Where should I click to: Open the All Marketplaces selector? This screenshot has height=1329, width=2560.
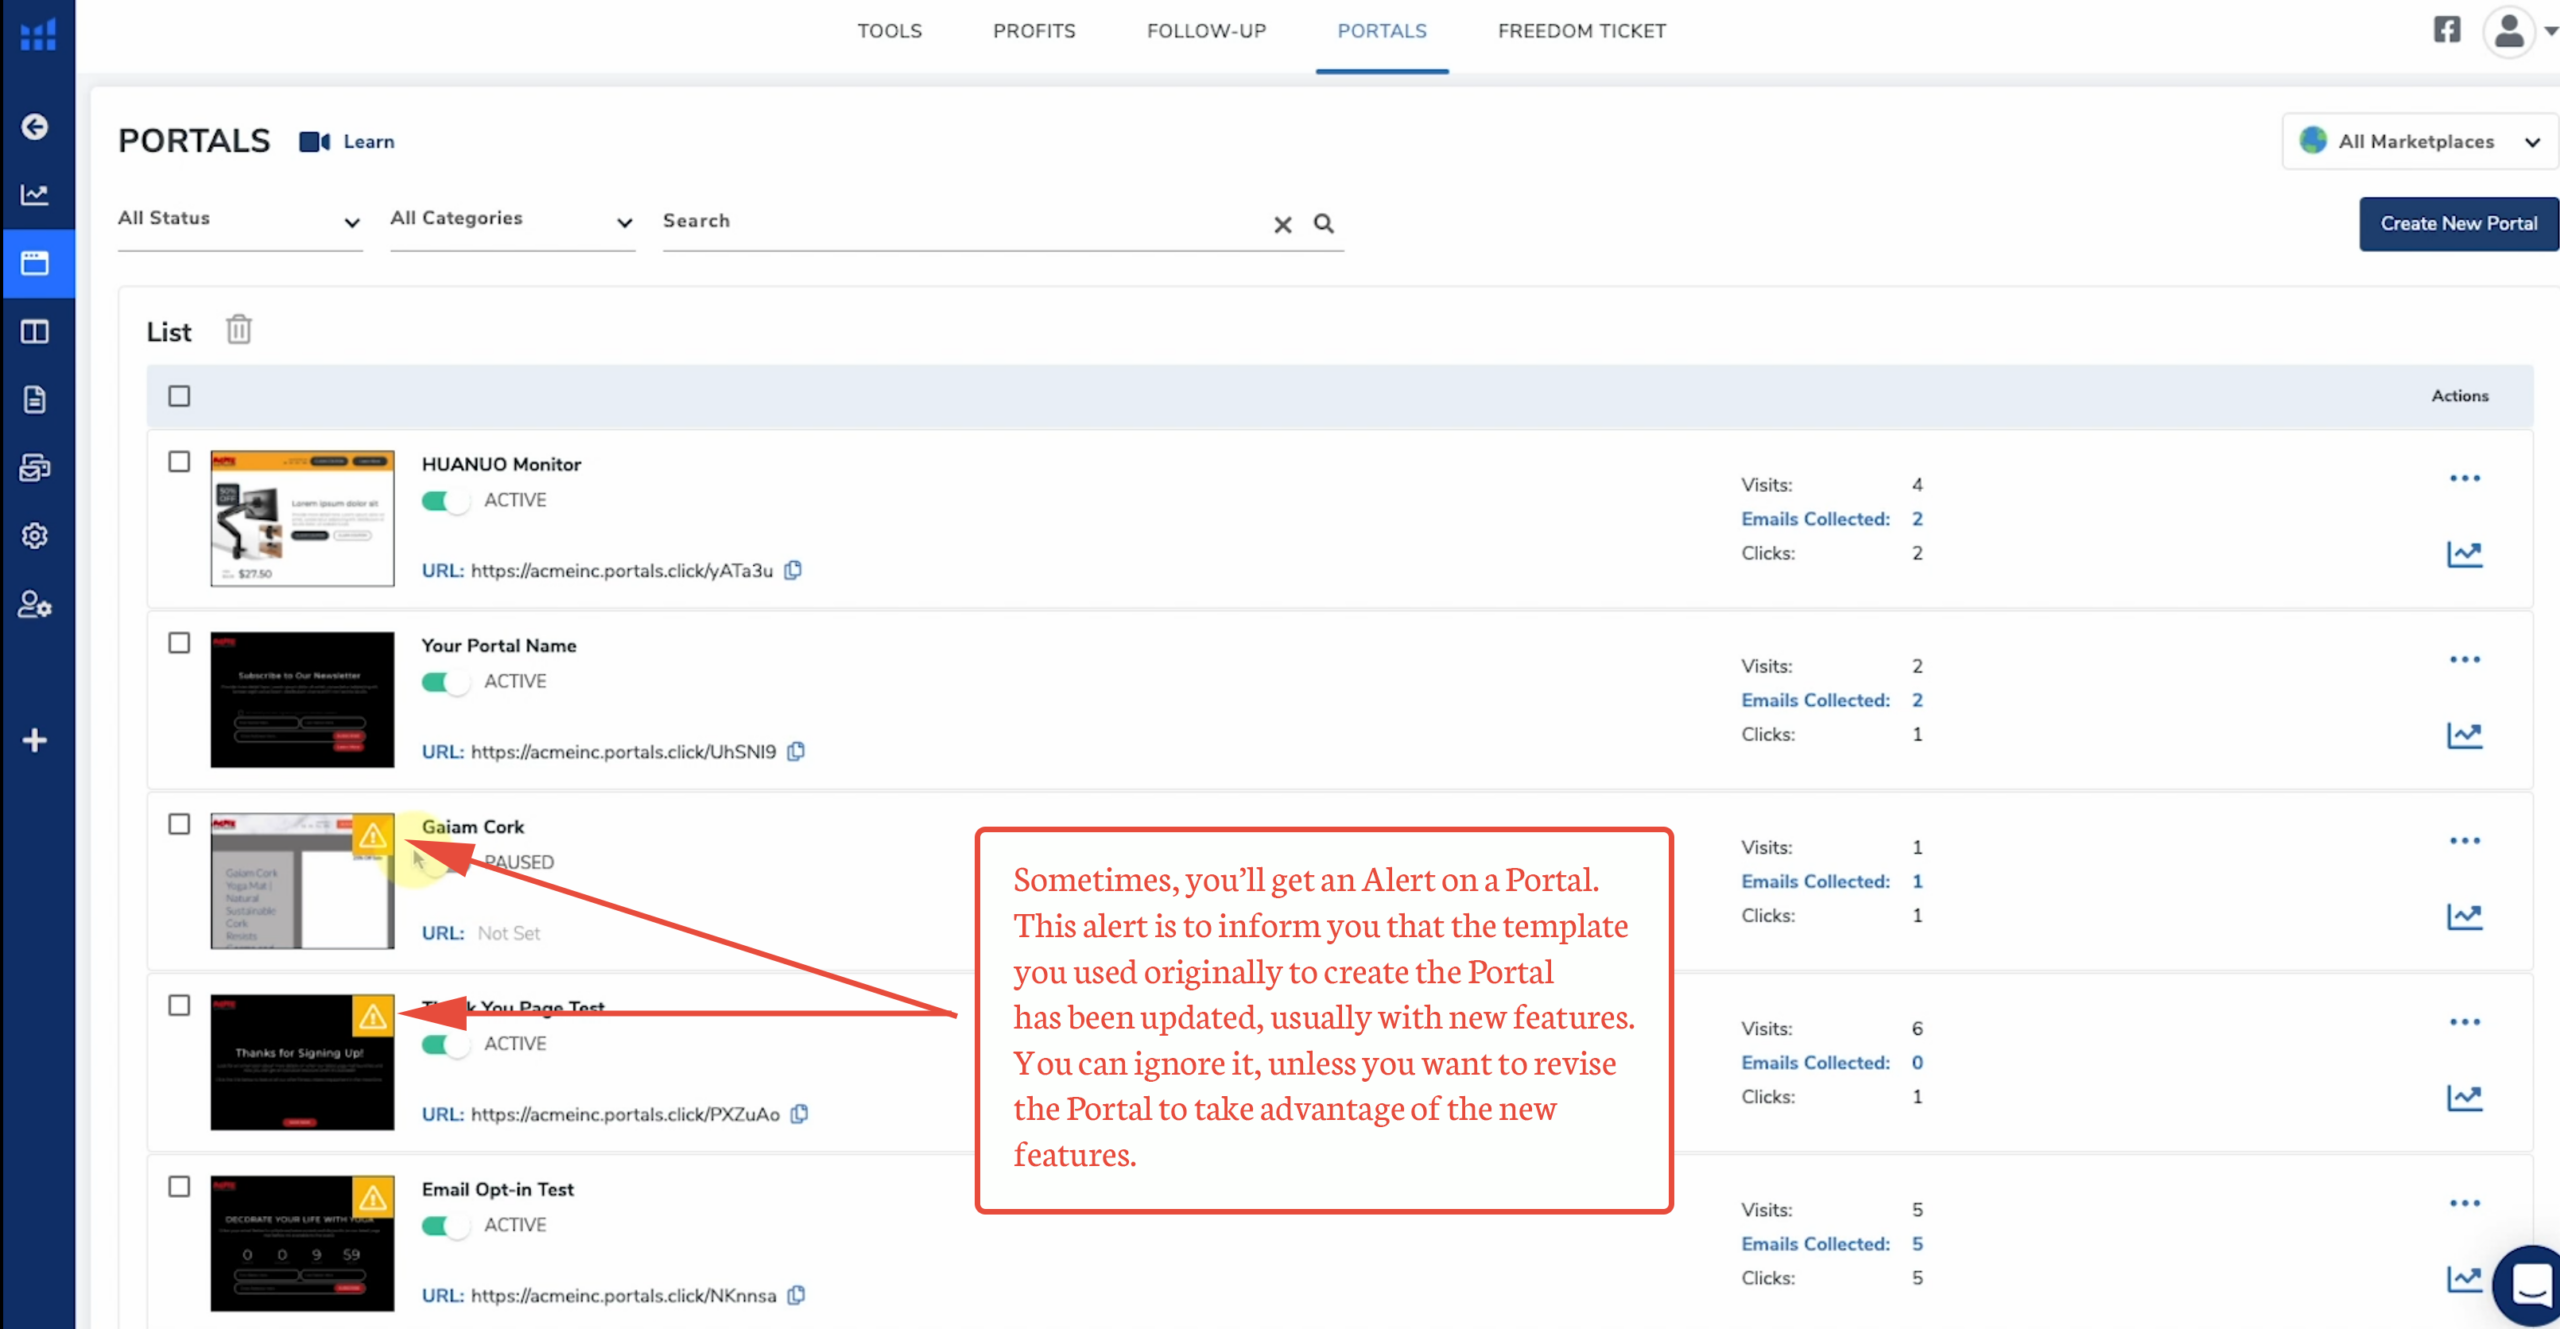[2419, 142]
